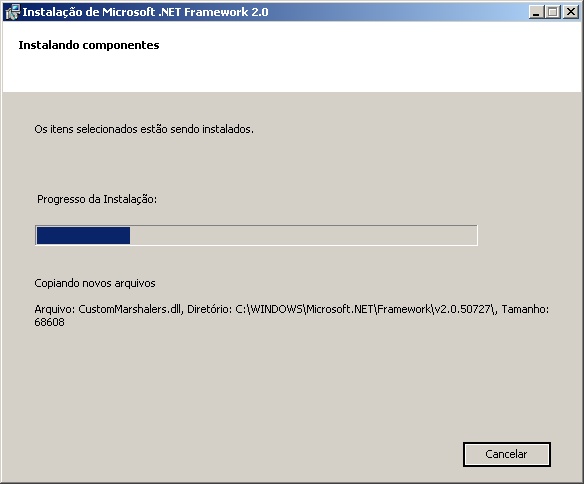This screenshot has width=584, height=484.
Task: Minimize the .NET Framework setup window
Action: [536, 12]
